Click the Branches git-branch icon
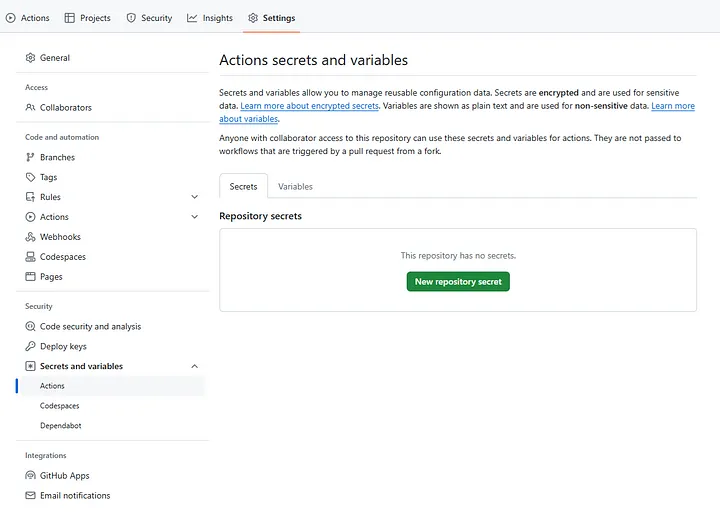This screenshot has height=512, width=720. [x=30, y=158]
